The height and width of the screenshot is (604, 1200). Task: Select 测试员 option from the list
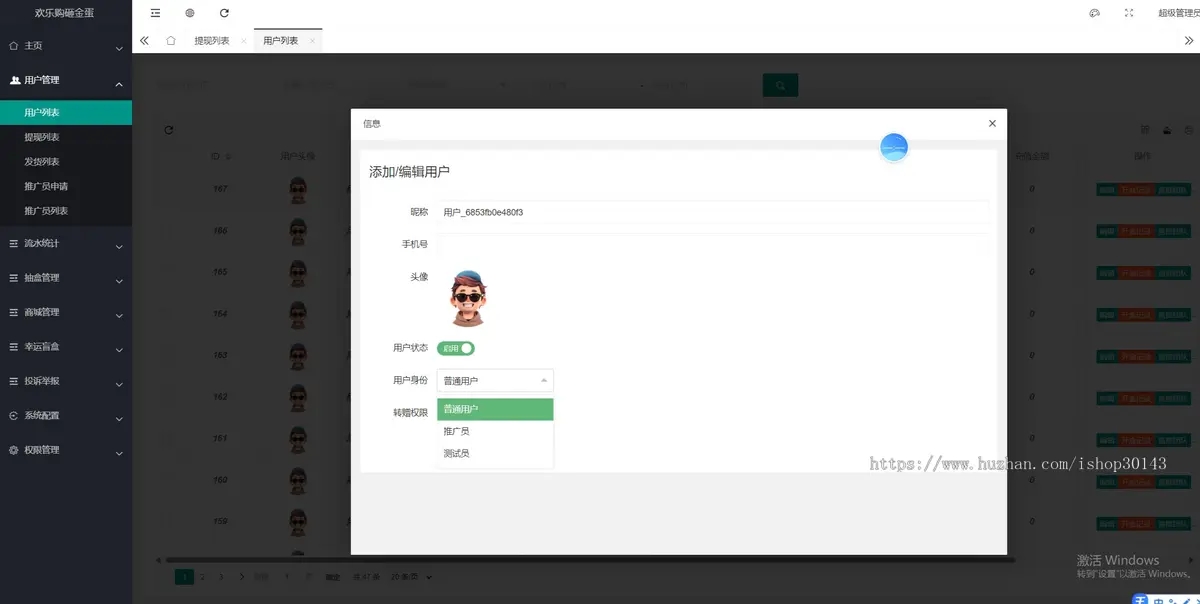(495, 453)
